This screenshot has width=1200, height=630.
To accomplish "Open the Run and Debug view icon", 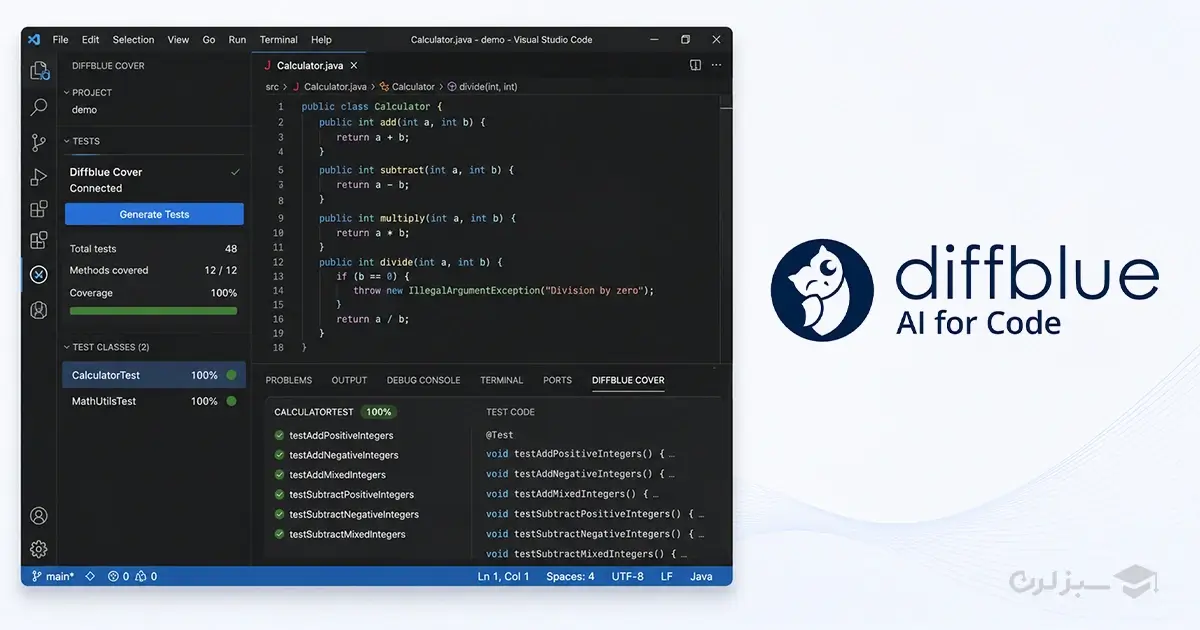I will pyautogui.click(x=39, y=177).
